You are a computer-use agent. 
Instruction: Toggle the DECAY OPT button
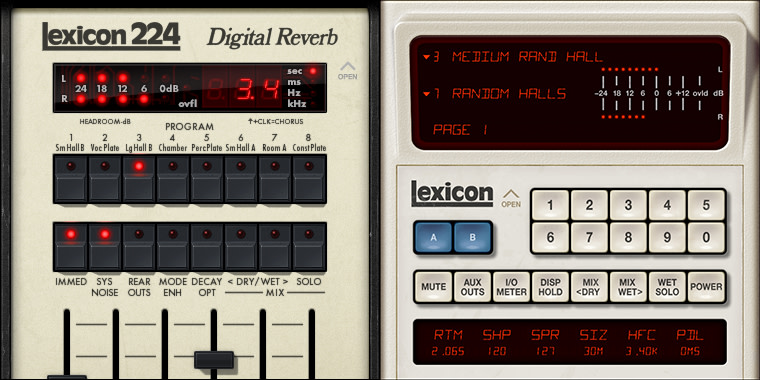tap(206, 247)
